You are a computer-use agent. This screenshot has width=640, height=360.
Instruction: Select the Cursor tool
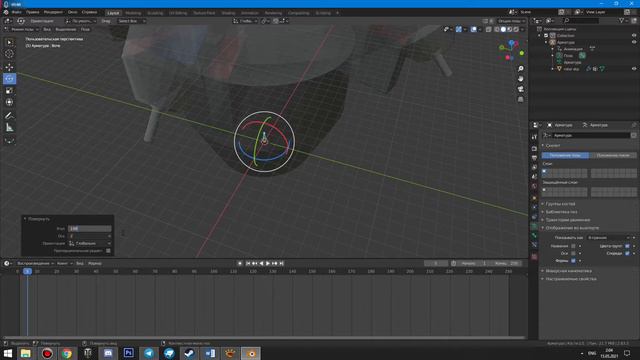(9, 54)
